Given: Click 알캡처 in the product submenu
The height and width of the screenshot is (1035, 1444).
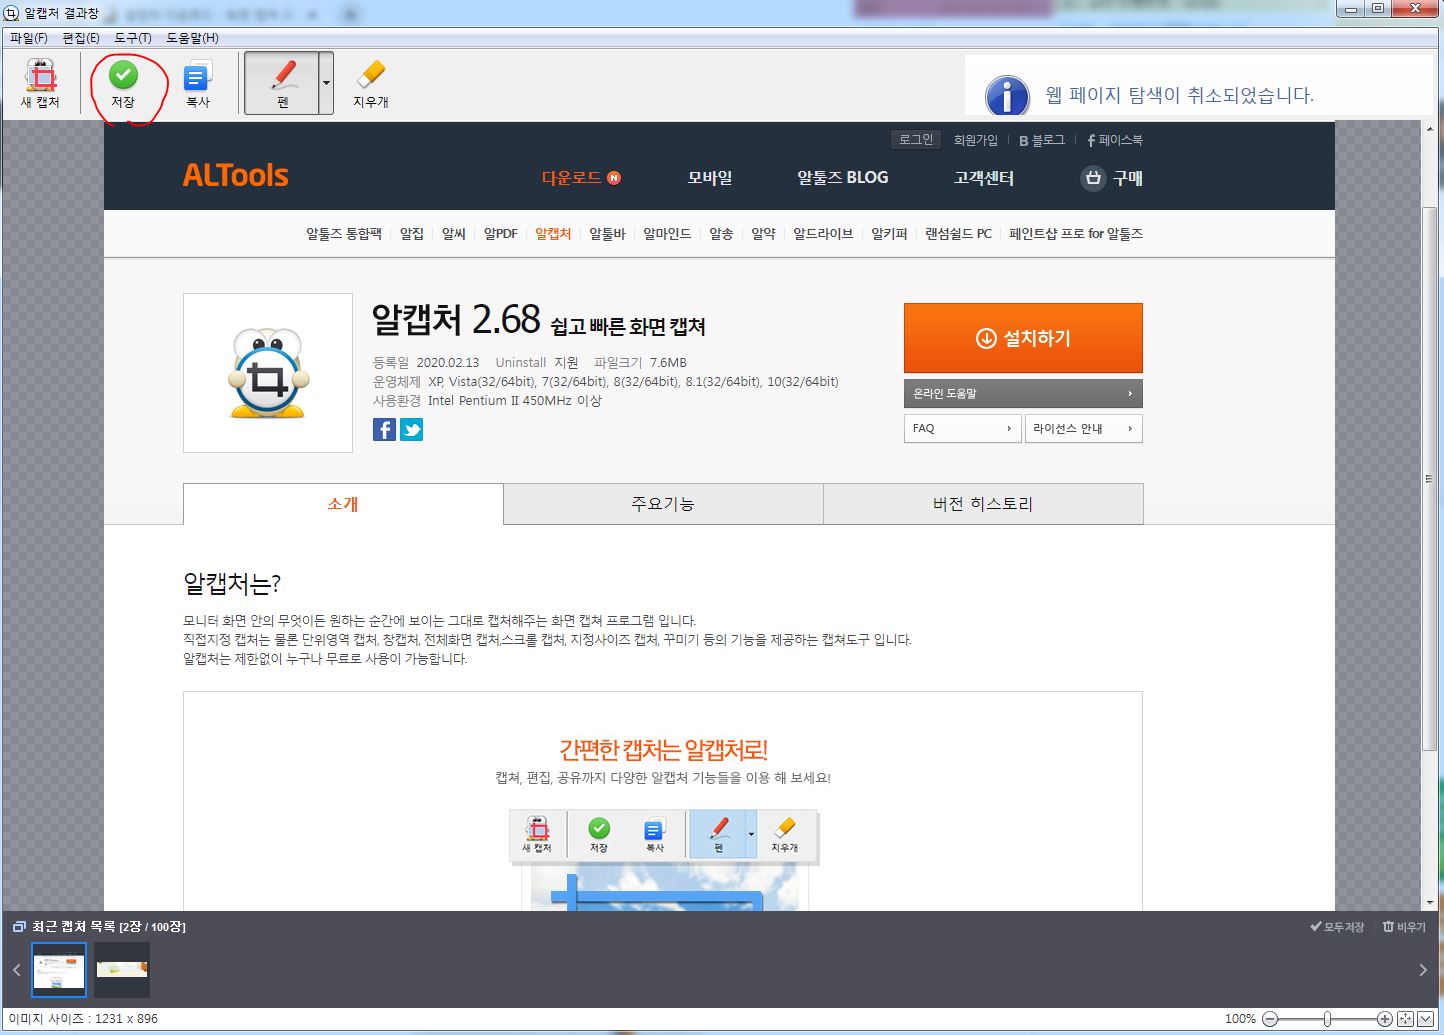Looking at the screenshot, I should (x=553, y=233).
